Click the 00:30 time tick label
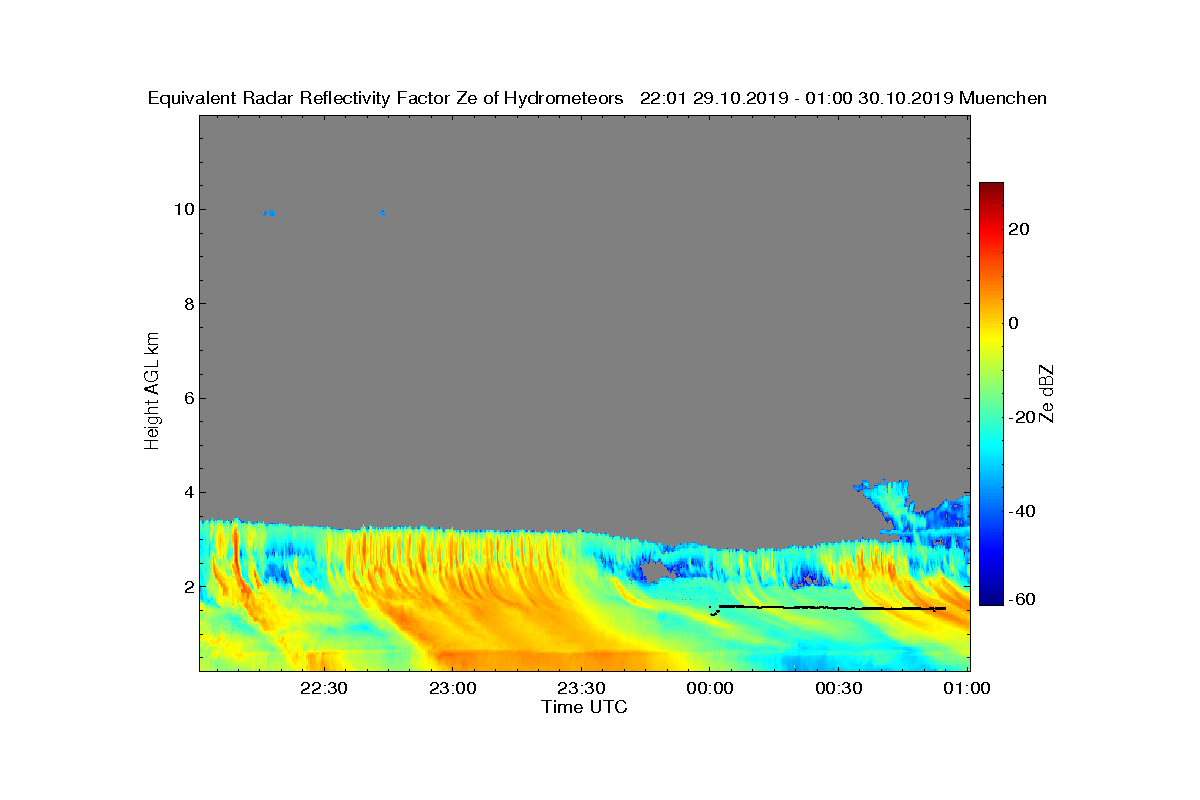 pos(839,689)
